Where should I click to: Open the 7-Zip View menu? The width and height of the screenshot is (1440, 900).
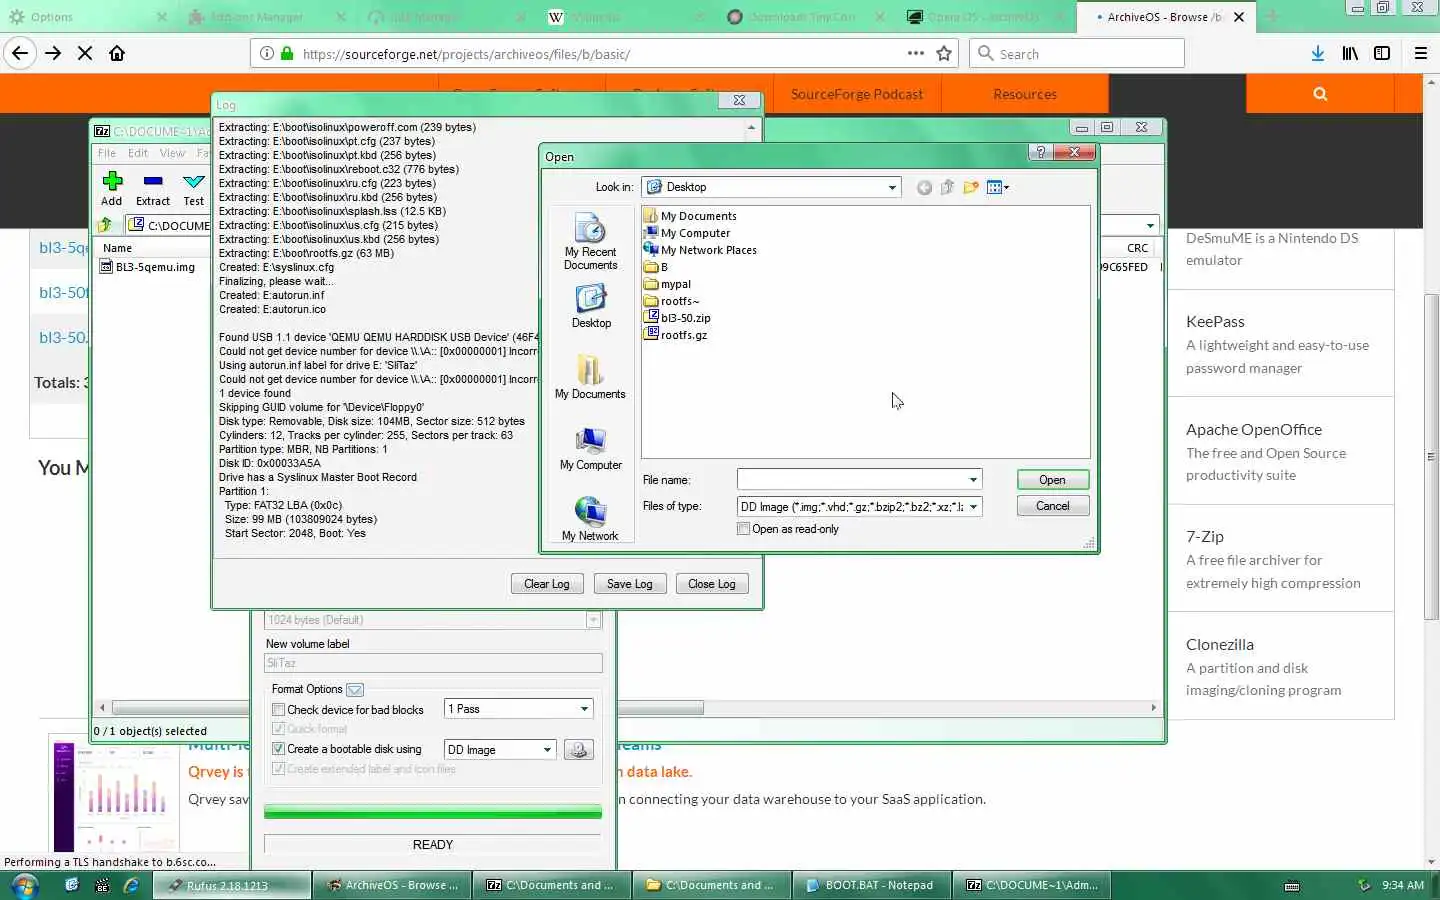pyautogui.click(x=172, y=153)
